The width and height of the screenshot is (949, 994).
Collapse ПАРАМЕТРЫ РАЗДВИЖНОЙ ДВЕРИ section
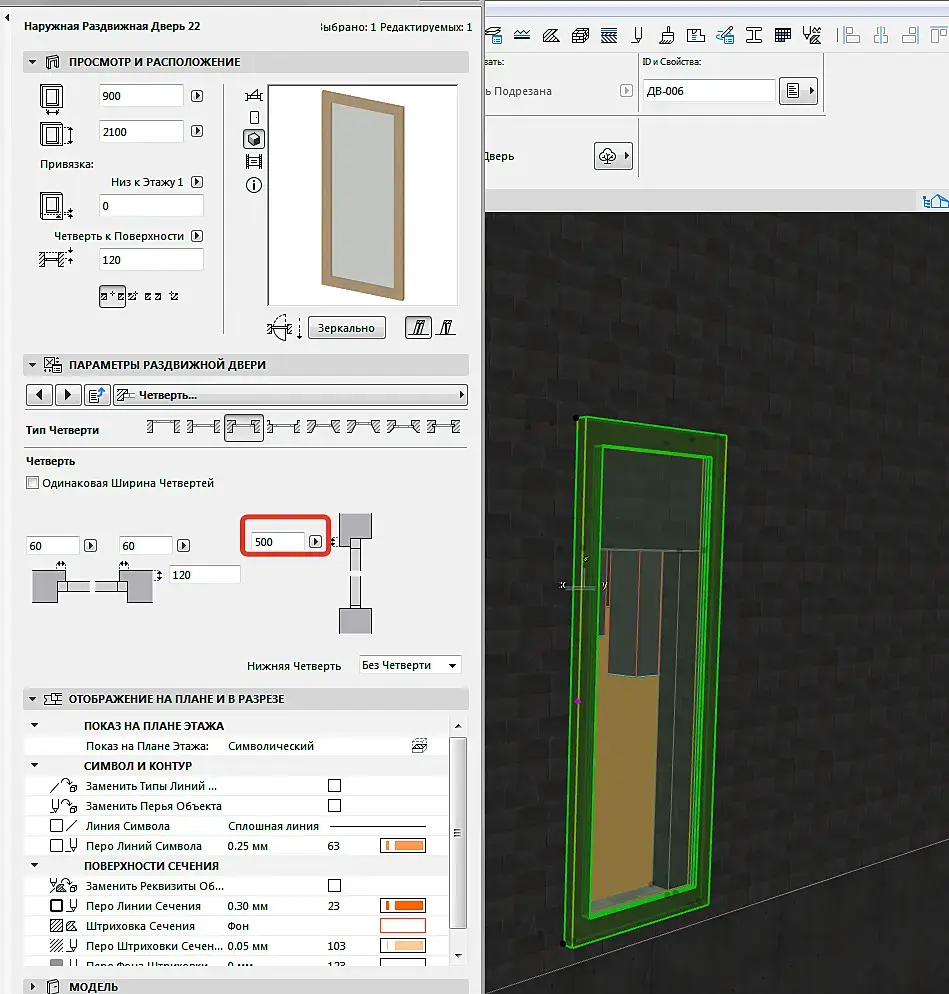pyautogui.click(x=32, y=365)
